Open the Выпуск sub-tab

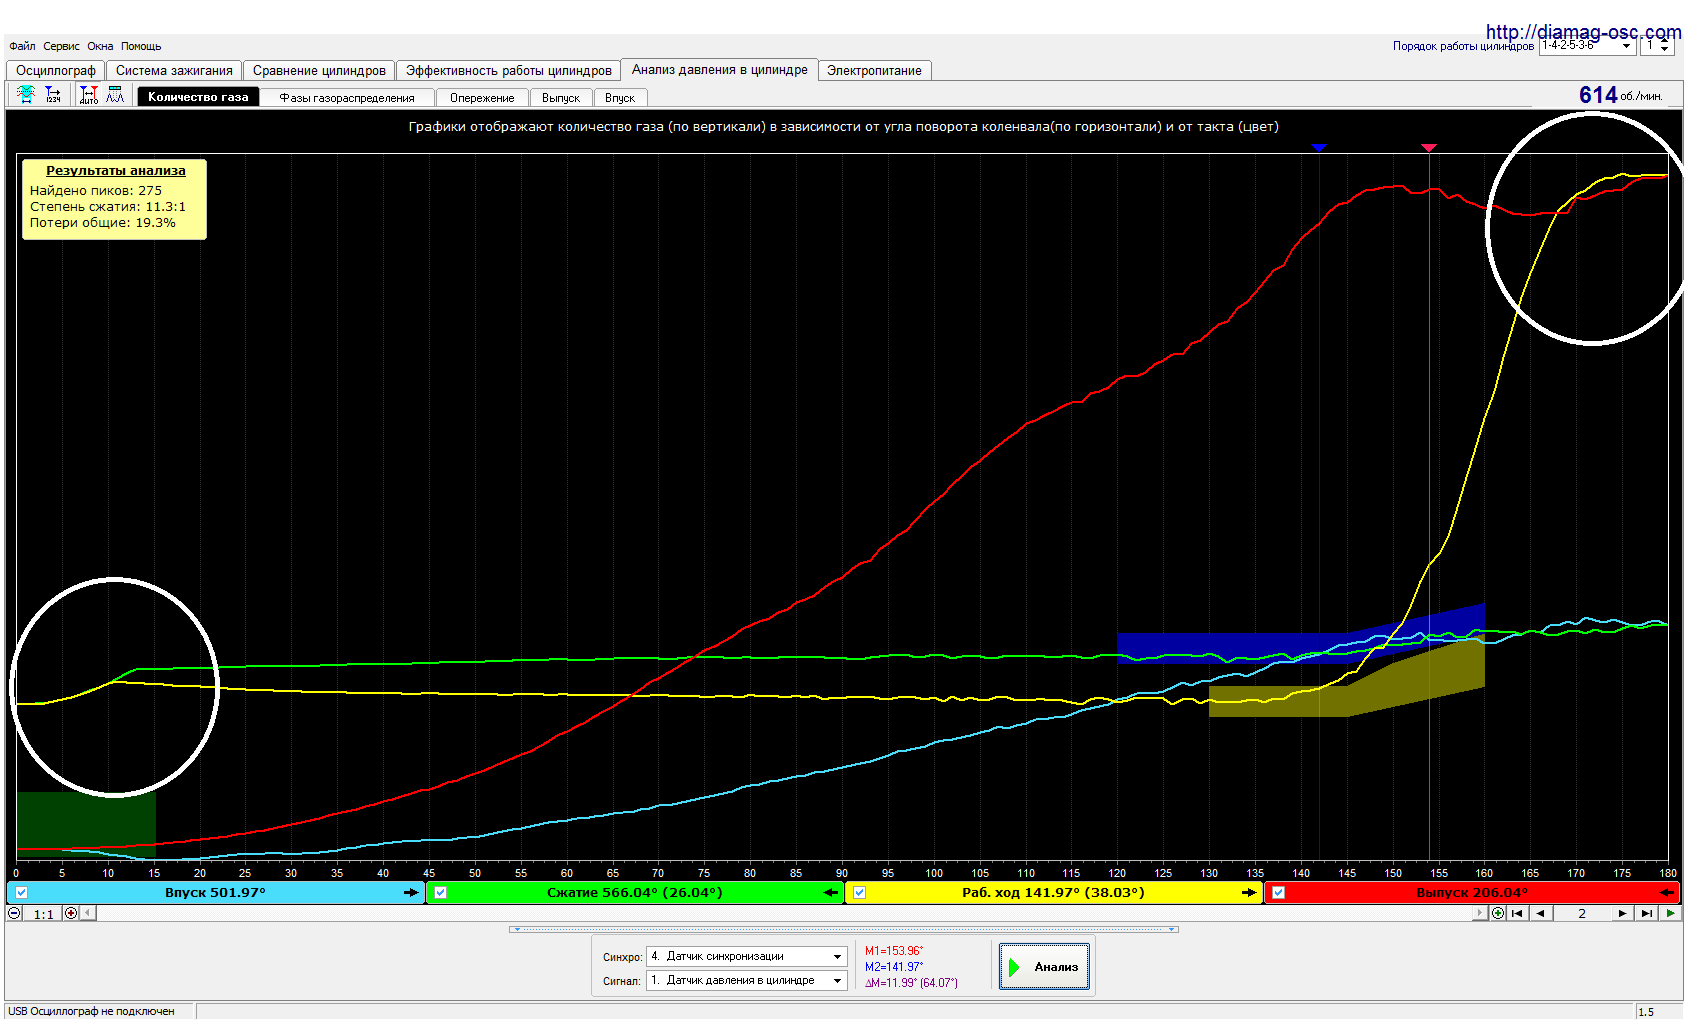[x=561, y=98]
